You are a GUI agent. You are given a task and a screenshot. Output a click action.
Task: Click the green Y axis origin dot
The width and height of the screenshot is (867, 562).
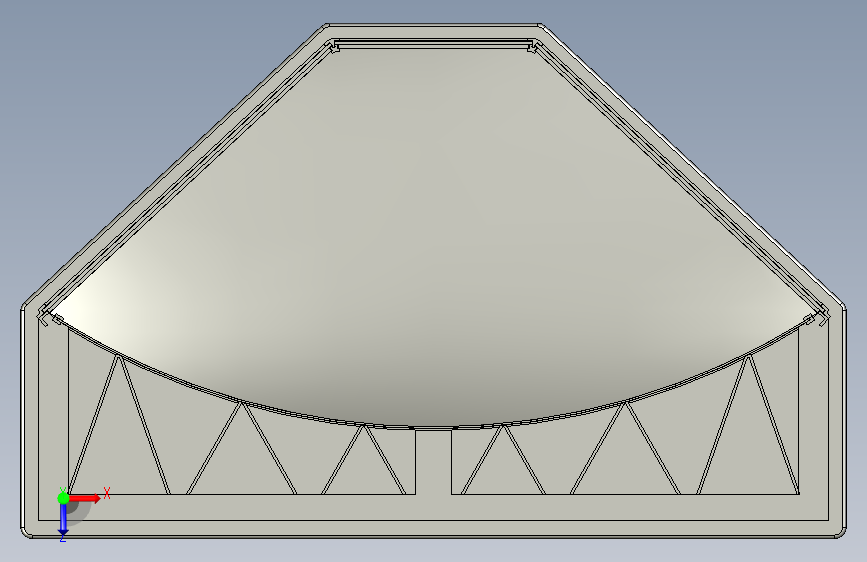[63, 498]
